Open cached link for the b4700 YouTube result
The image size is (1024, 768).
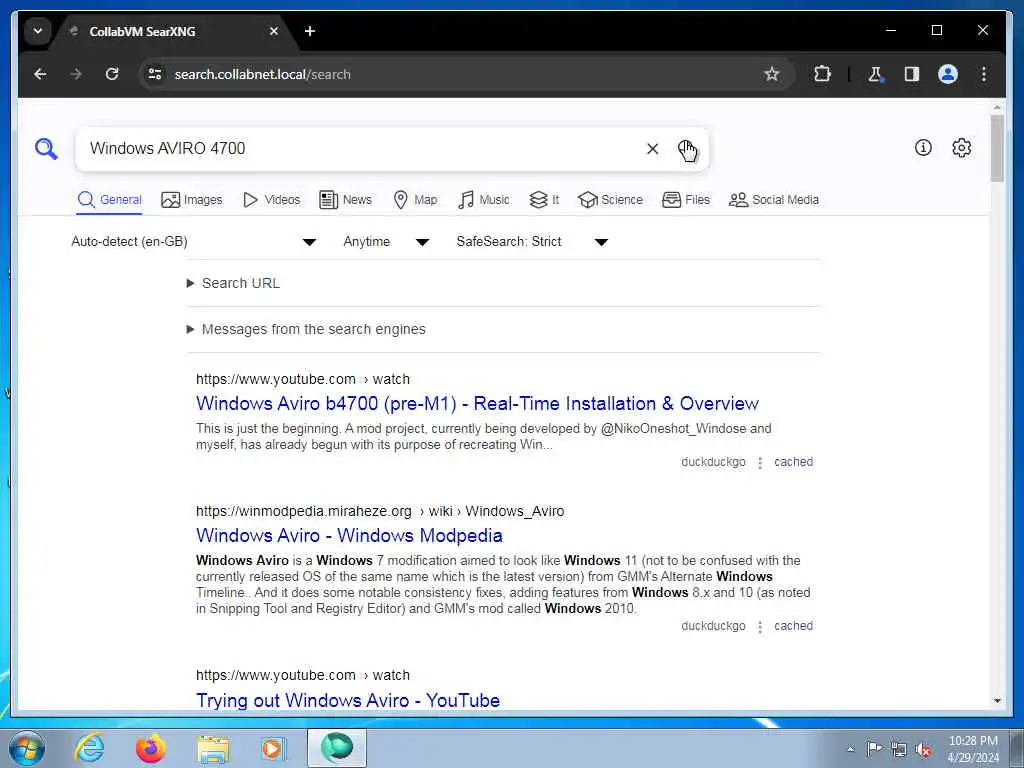793,462
